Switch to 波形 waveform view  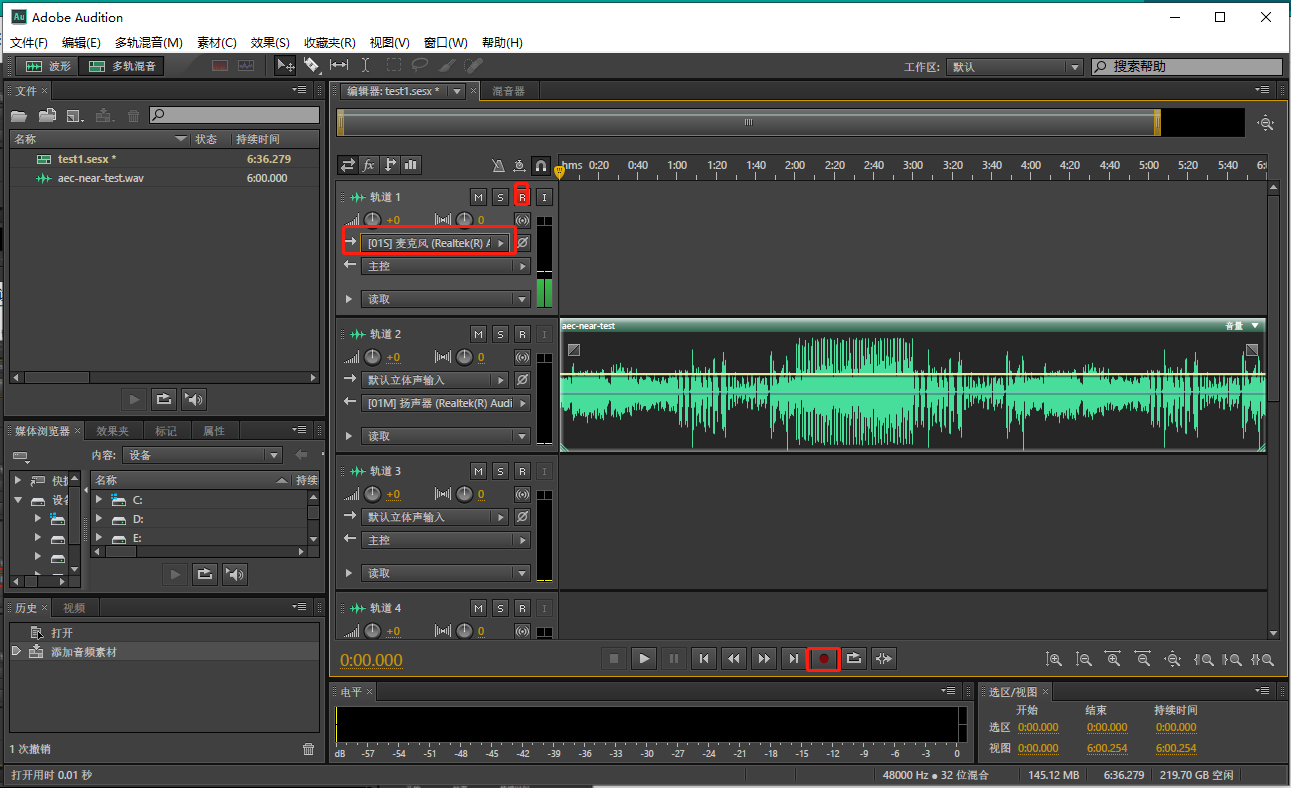pyautogui.click(x=47, y=66)
